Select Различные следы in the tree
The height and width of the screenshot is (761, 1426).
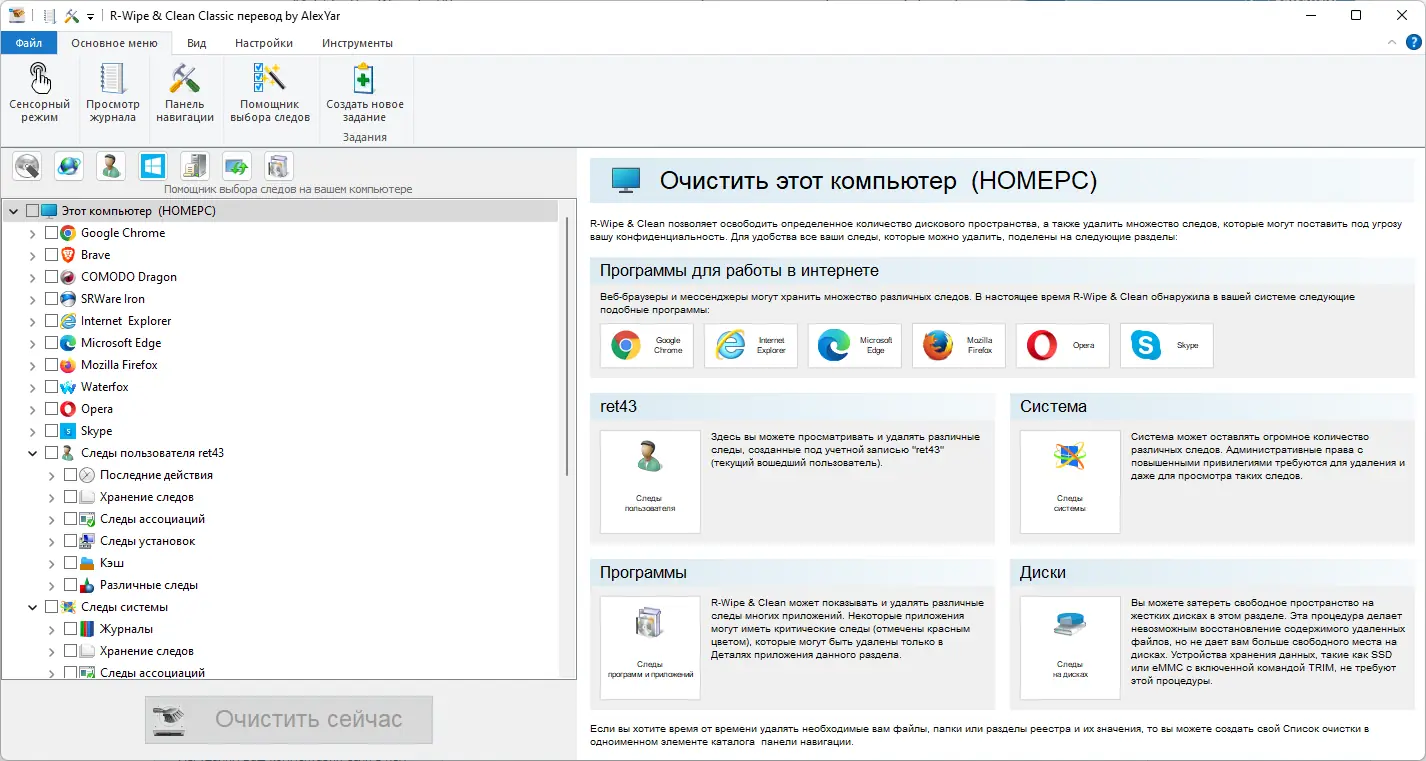click(149, 585)
